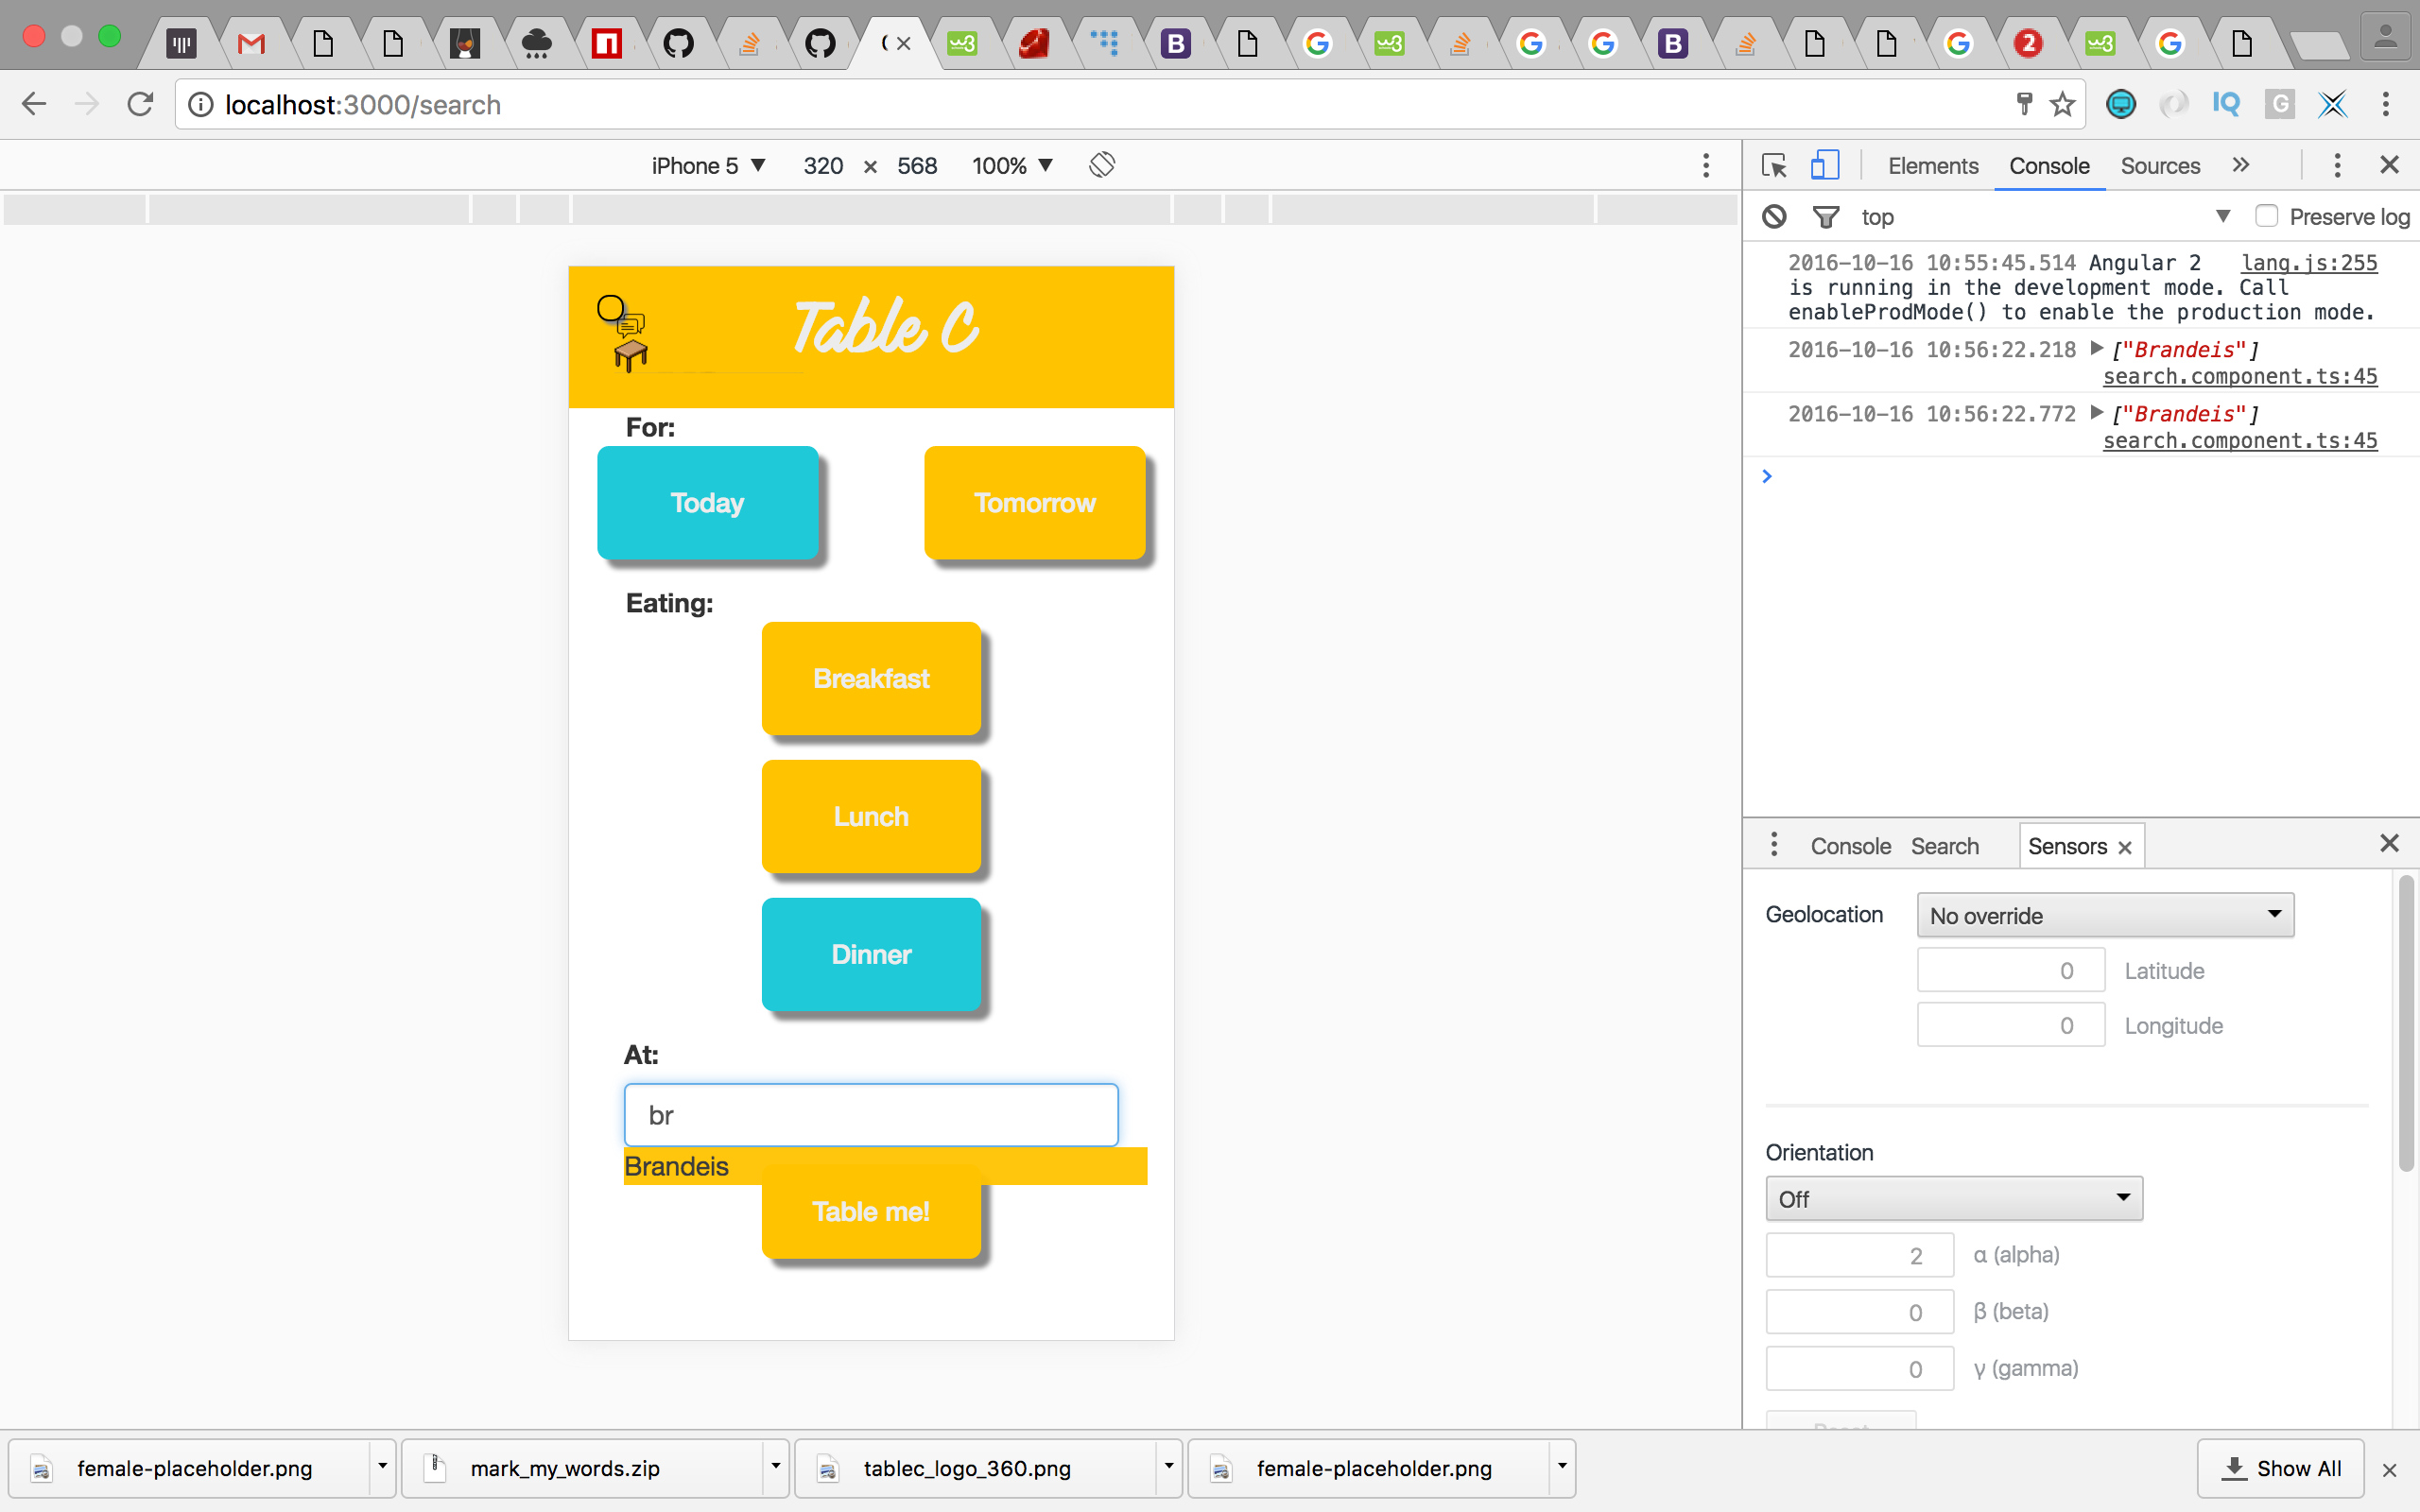Image resolution: width=2420 pixels, height=1512 pixels.
Task: Open the search.component.ts:45 source link
Action: [x=2239, y=377]
